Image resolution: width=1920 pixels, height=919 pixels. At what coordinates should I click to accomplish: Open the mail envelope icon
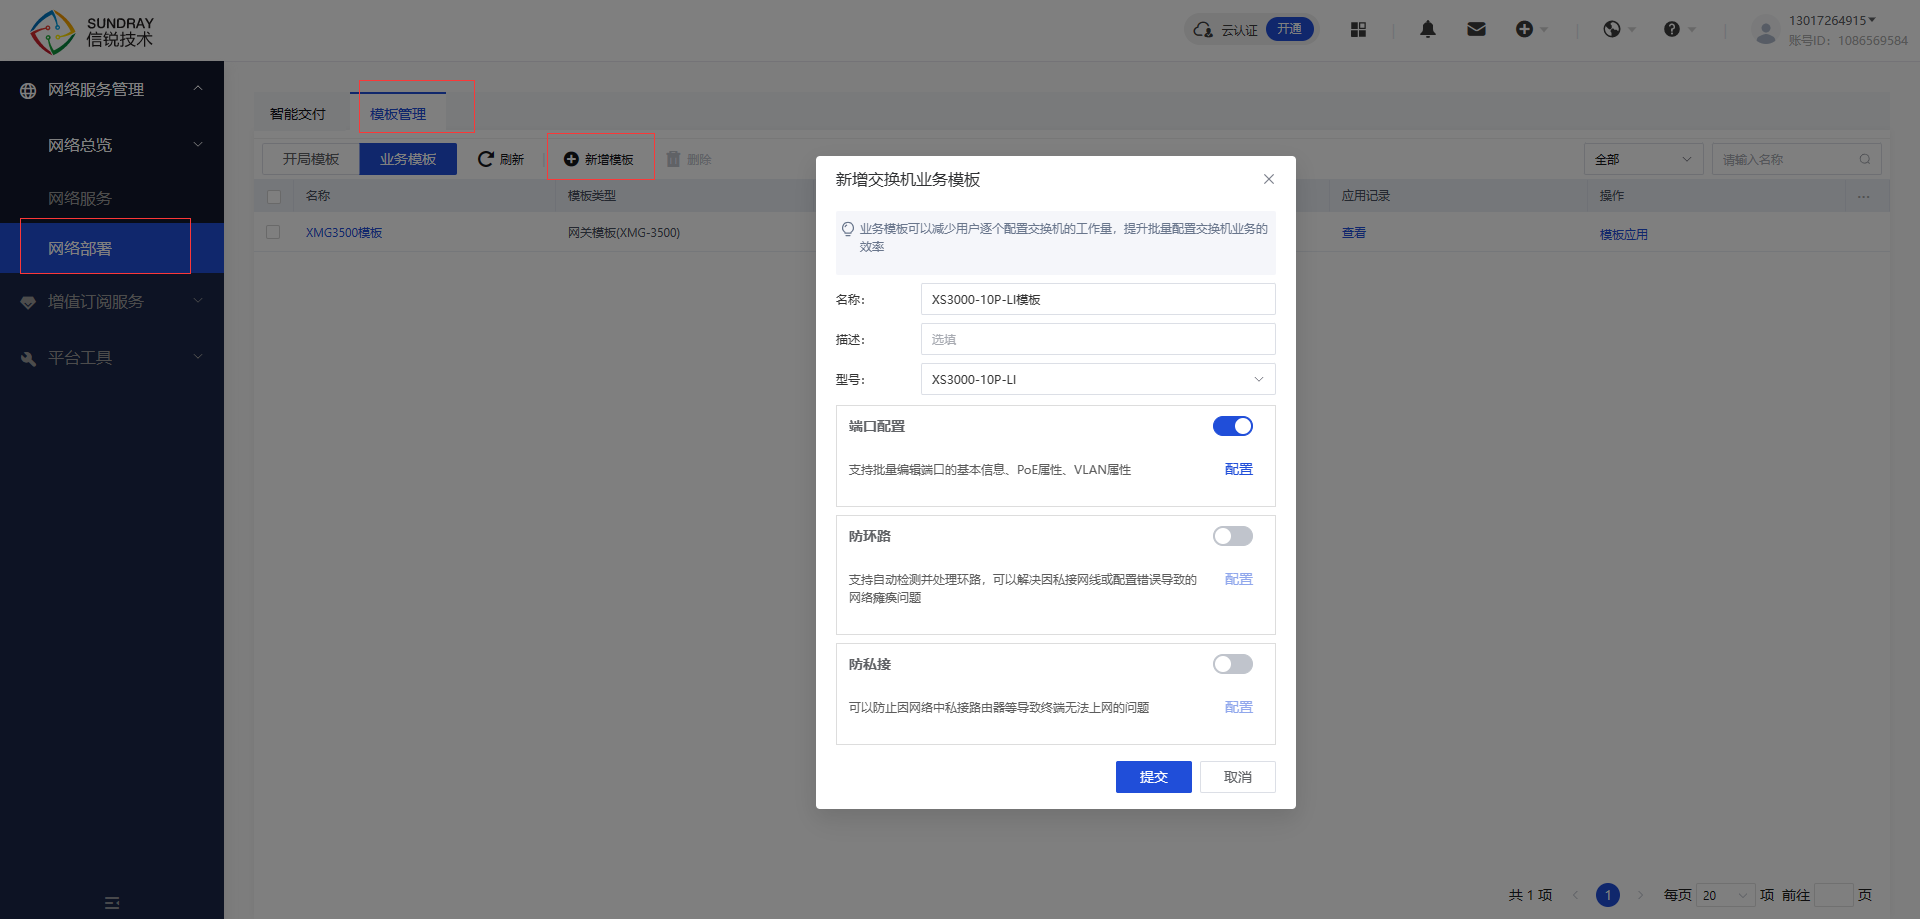1476,29
